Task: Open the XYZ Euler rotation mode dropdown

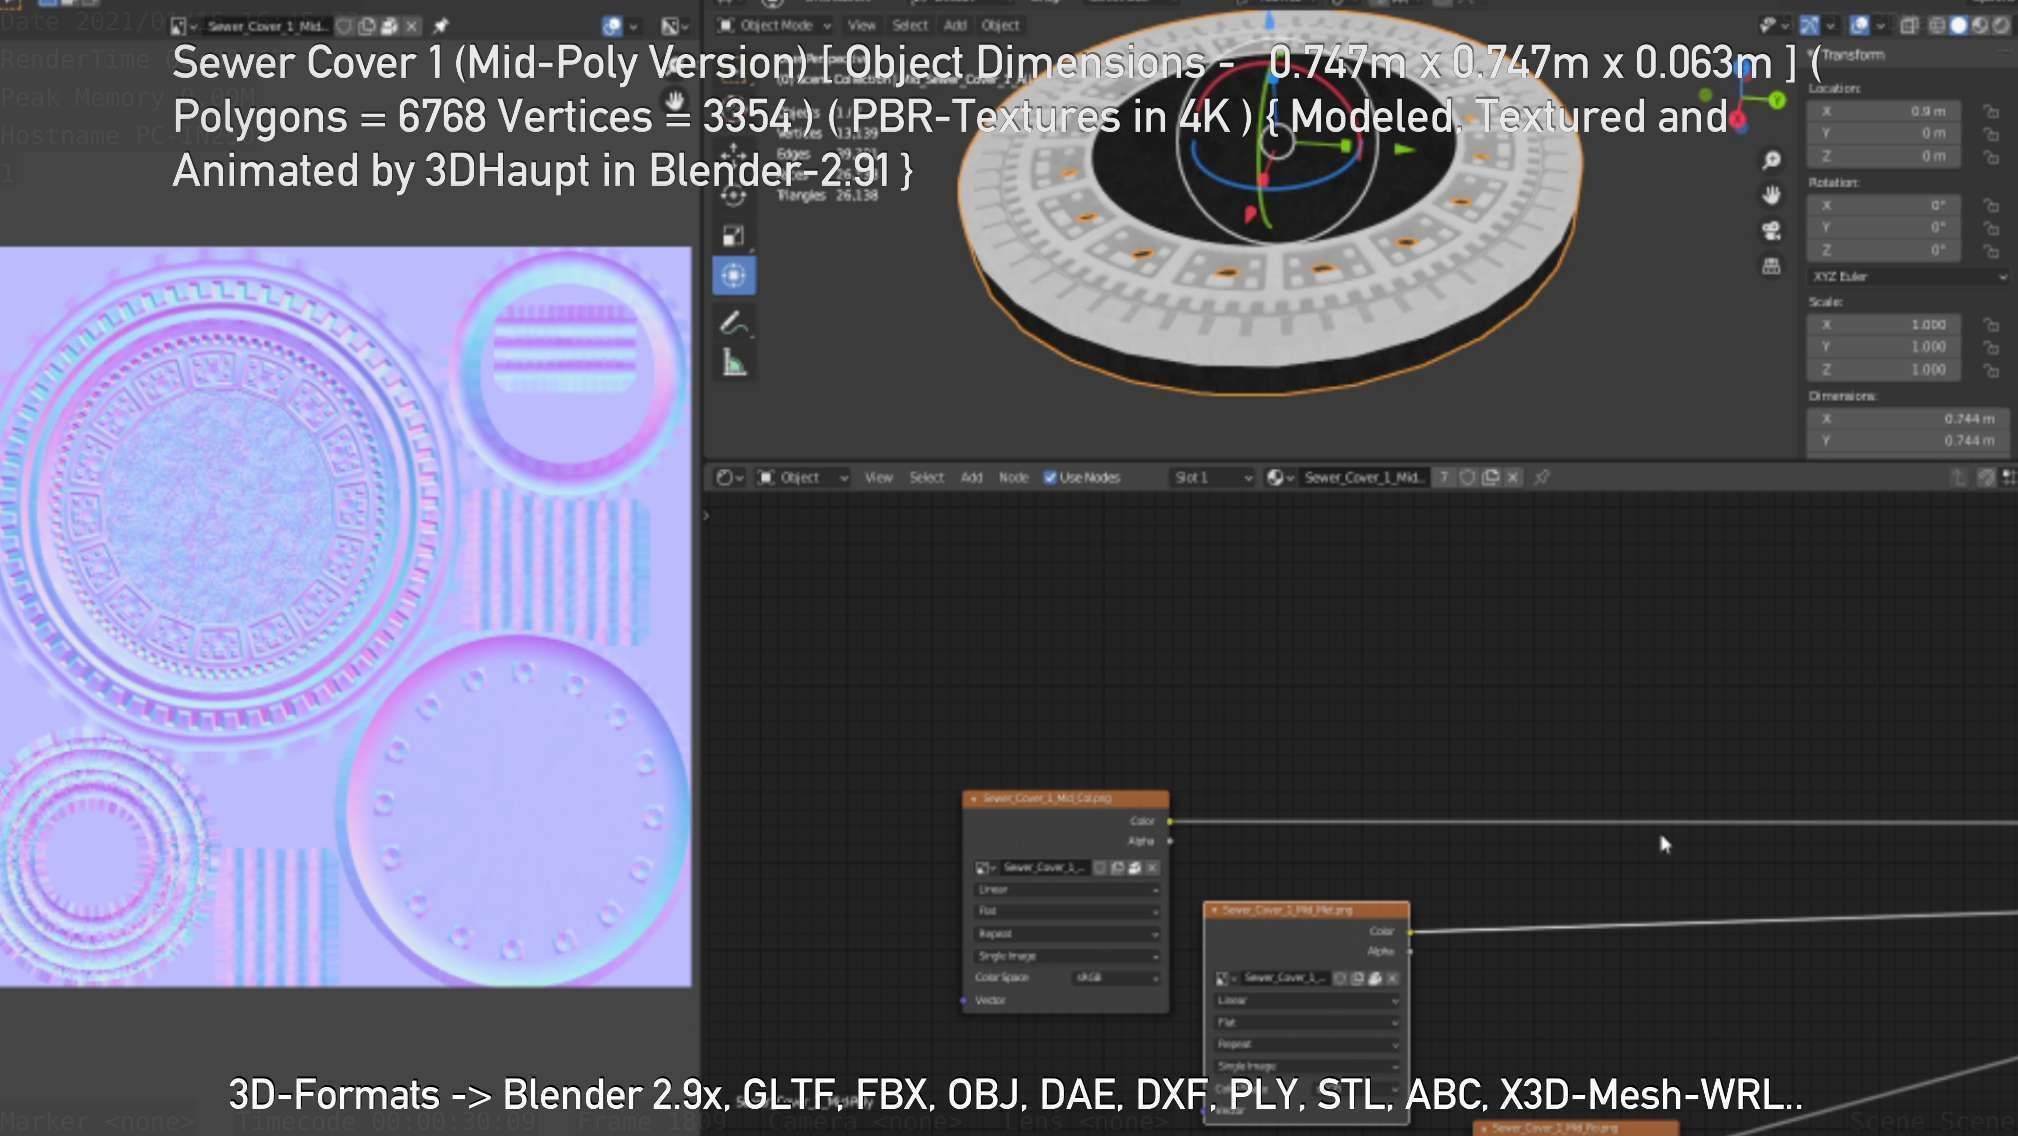Action: [x=1908, y=276]
